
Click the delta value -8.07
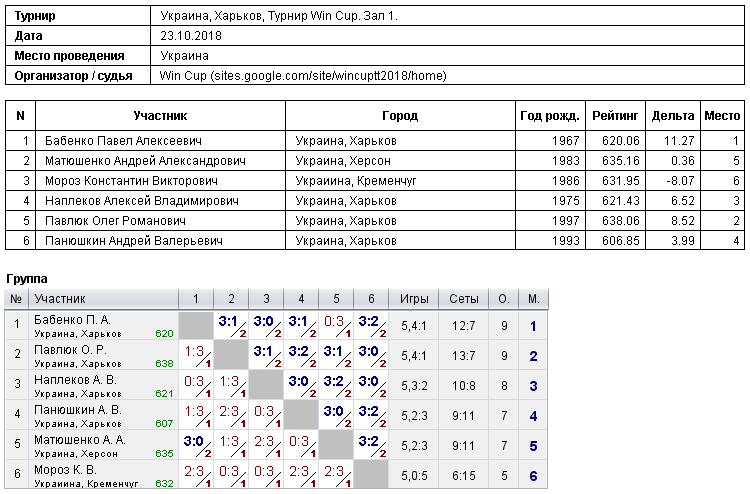click(x=679, y=181)
